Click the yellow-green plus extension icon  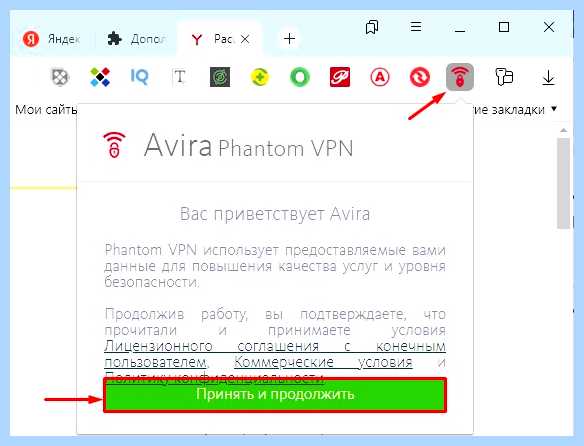tap(260, 78)
